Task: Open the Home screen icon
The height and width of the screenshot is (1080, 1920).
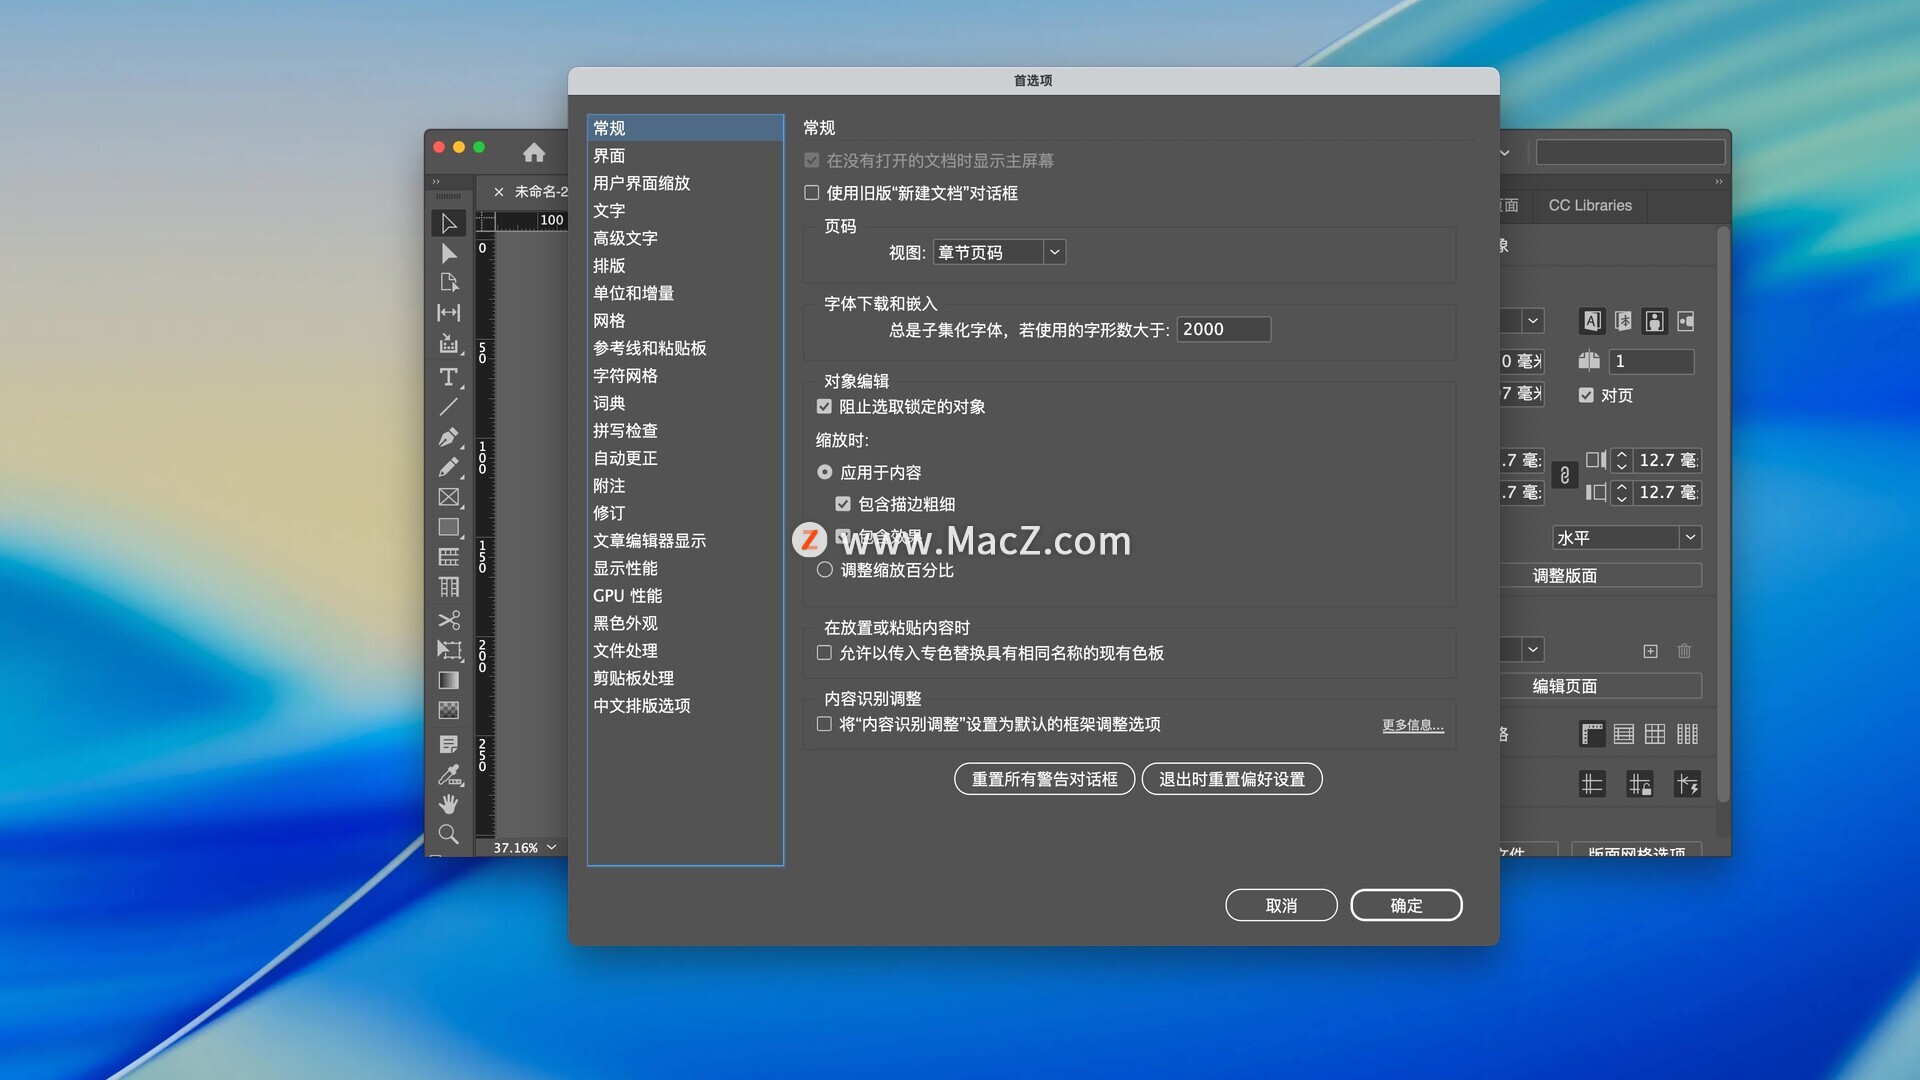Action: [x=534, y=152]
